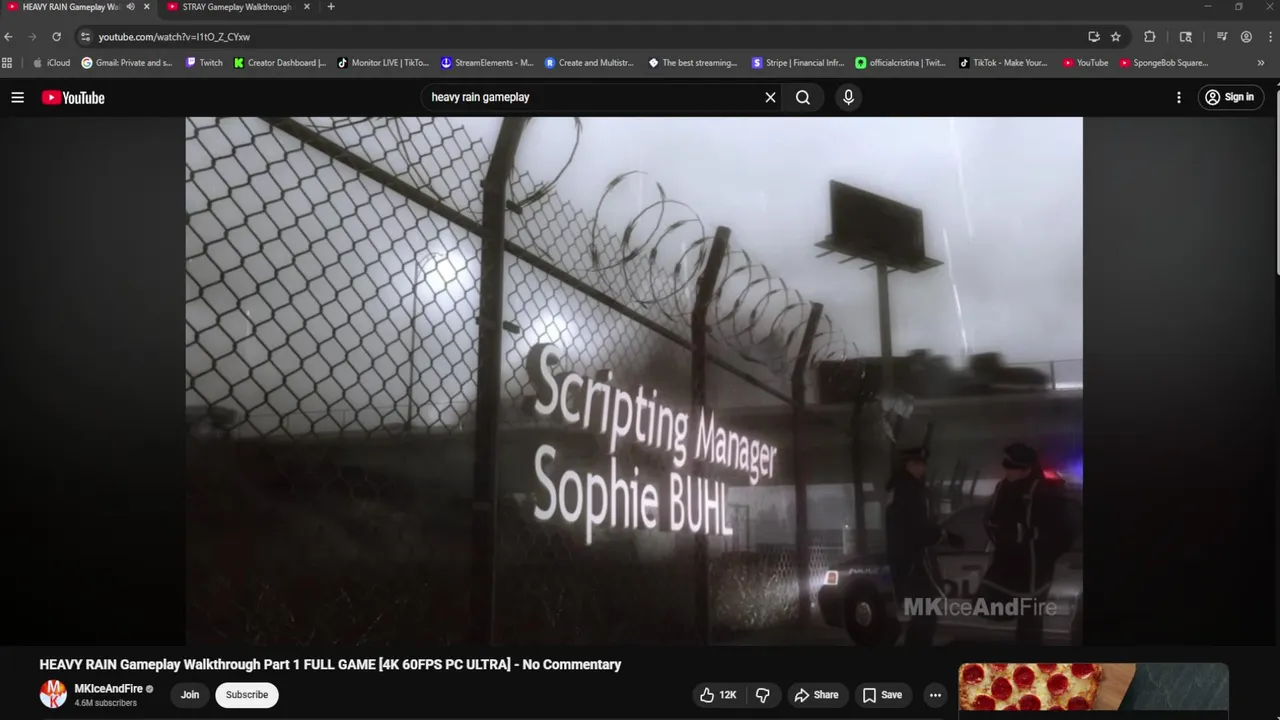This screenshot has height=720, width=1280.
Task: View site information icon in address bar
Action: click(x=86, y=37)
